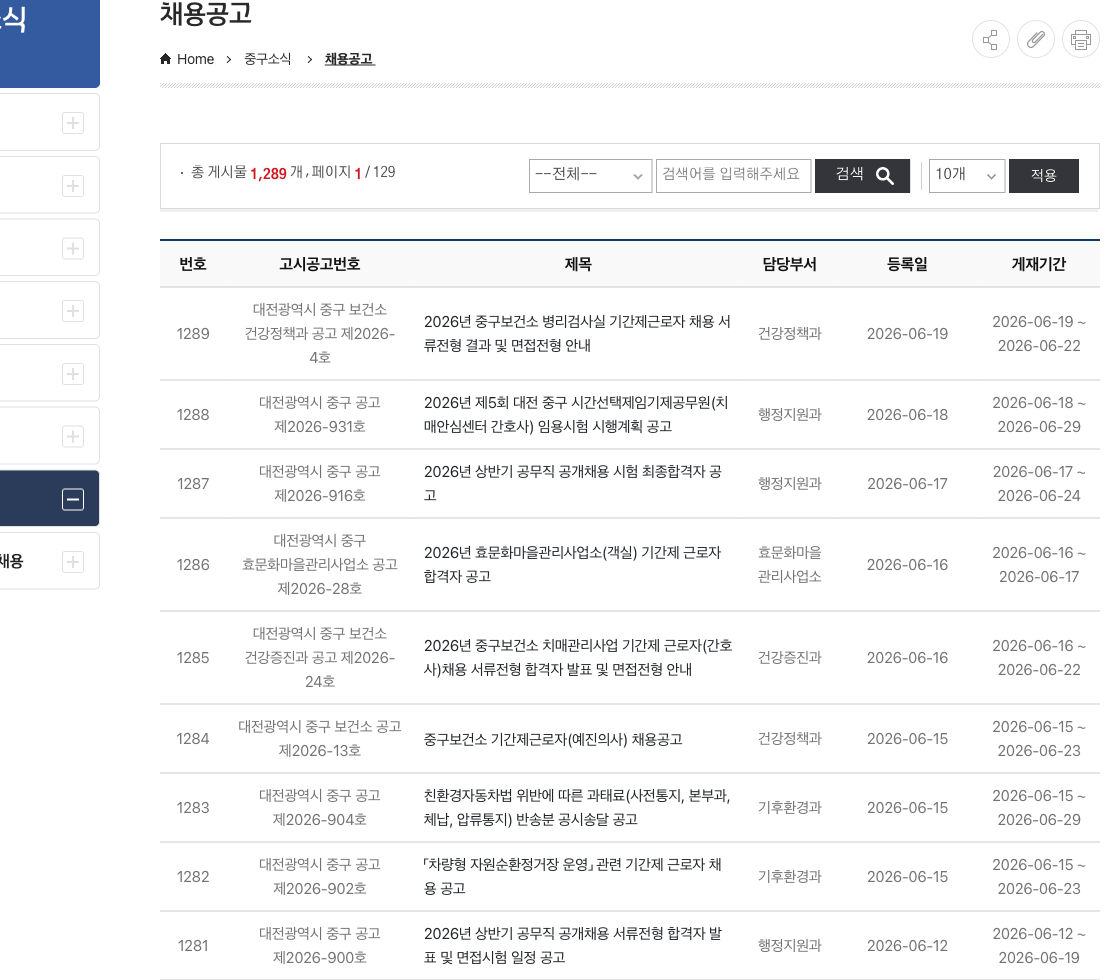This screenshot has height=980, width=1120.
Task: Expand the sidebar item ending in 채용
Action: click(73, 562)
